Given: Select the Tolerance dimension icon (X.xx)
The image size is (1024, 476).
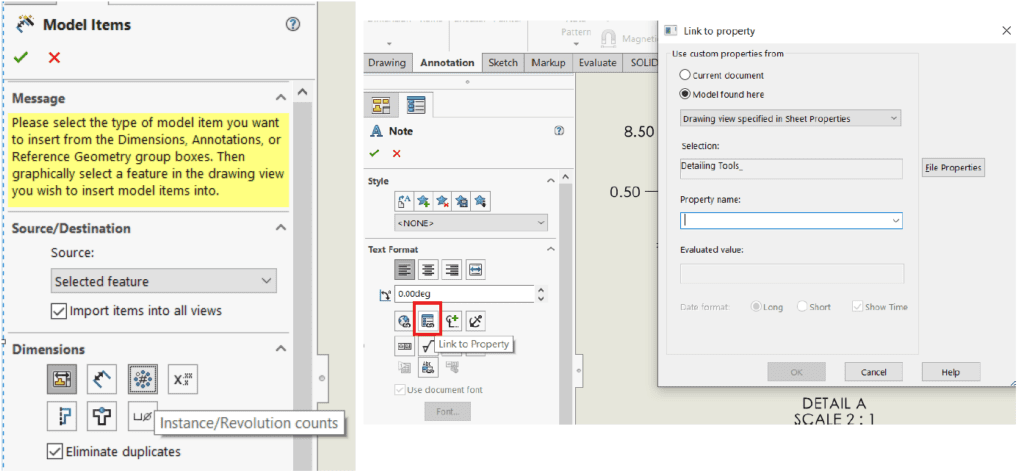Looking at the screenshot, I should (x=183, y=378).
